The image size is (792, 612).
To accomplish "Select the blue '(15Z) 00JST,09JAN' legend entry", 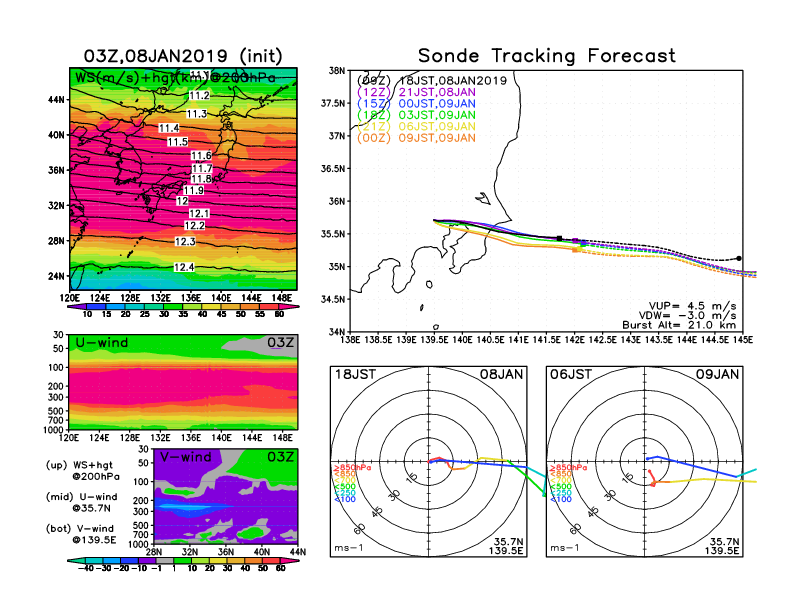I will [x=416, y=104].
